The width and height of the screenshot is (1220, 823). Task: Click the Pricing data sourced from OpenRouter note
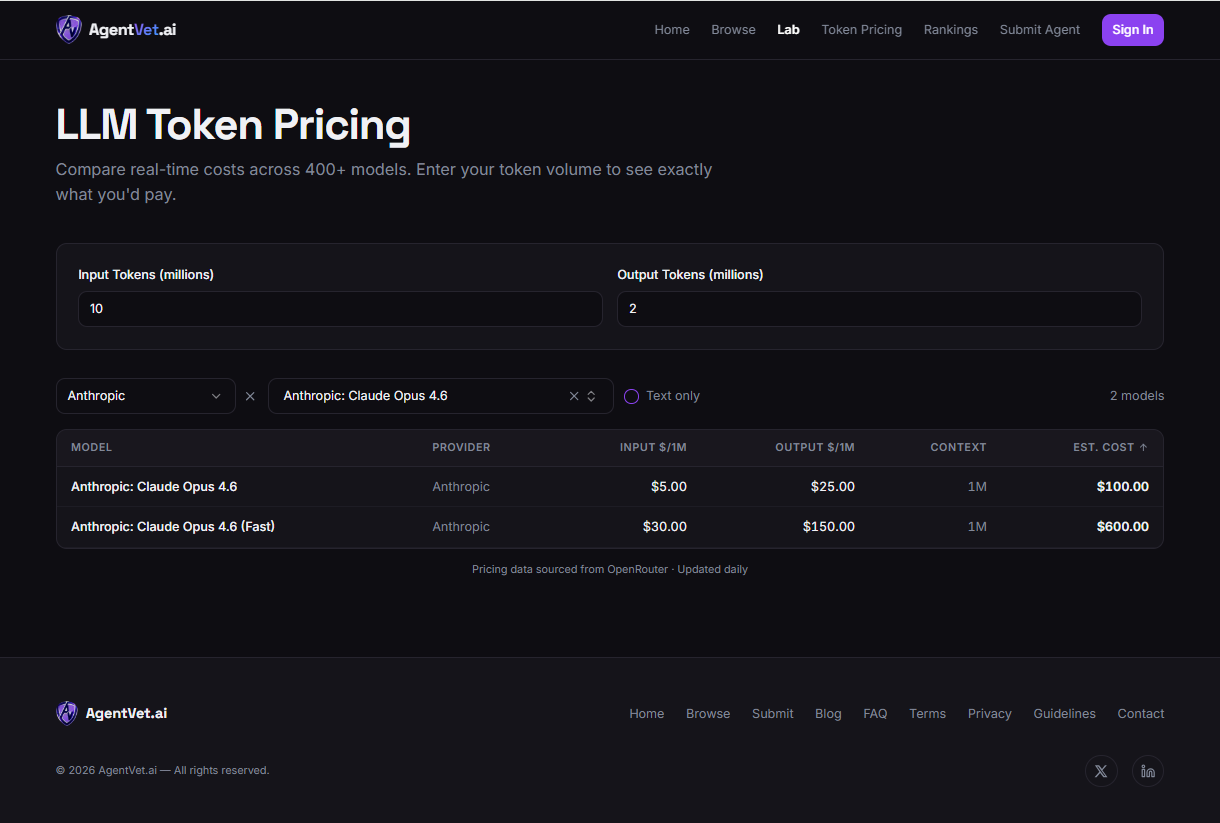tap(610, 569)
